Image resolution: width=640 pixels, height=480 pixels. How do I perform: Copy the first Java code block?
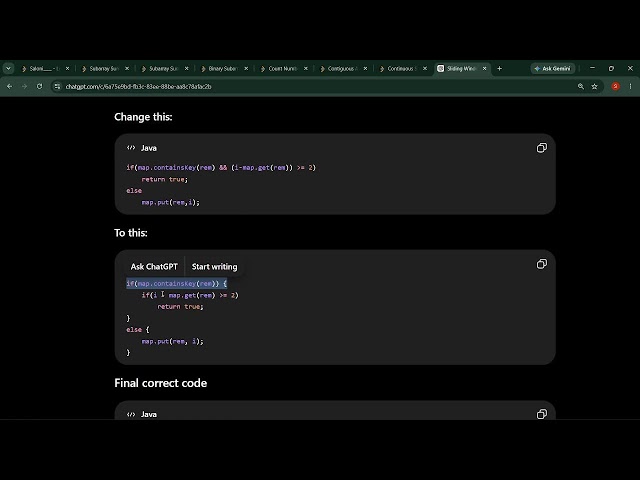click(542, 148)
